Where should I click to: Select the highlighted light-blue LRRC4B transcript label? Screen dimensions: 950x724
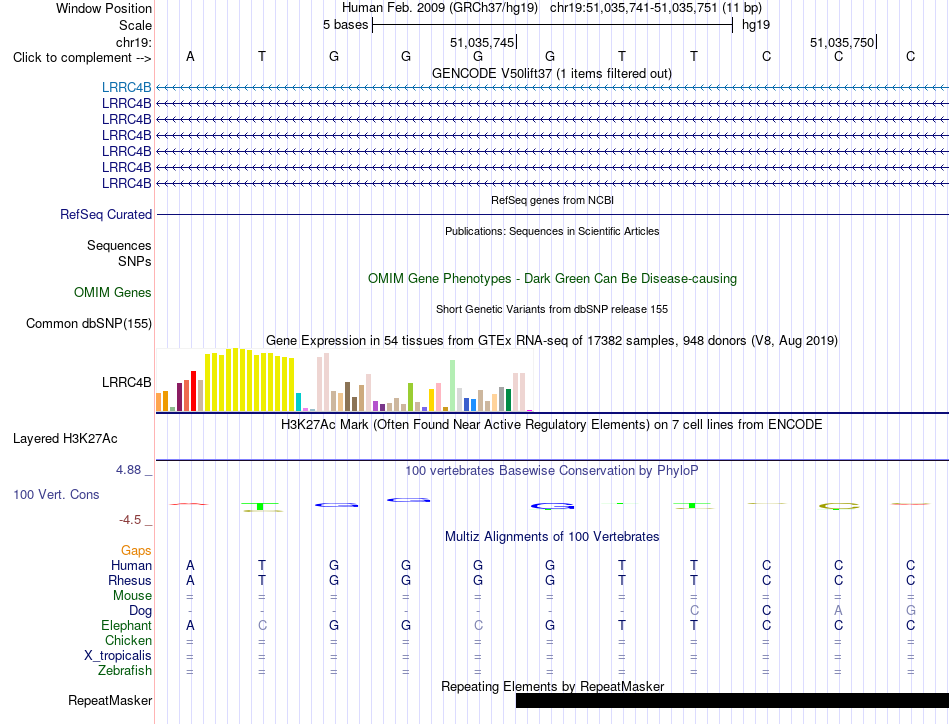(x=127, y=87)
